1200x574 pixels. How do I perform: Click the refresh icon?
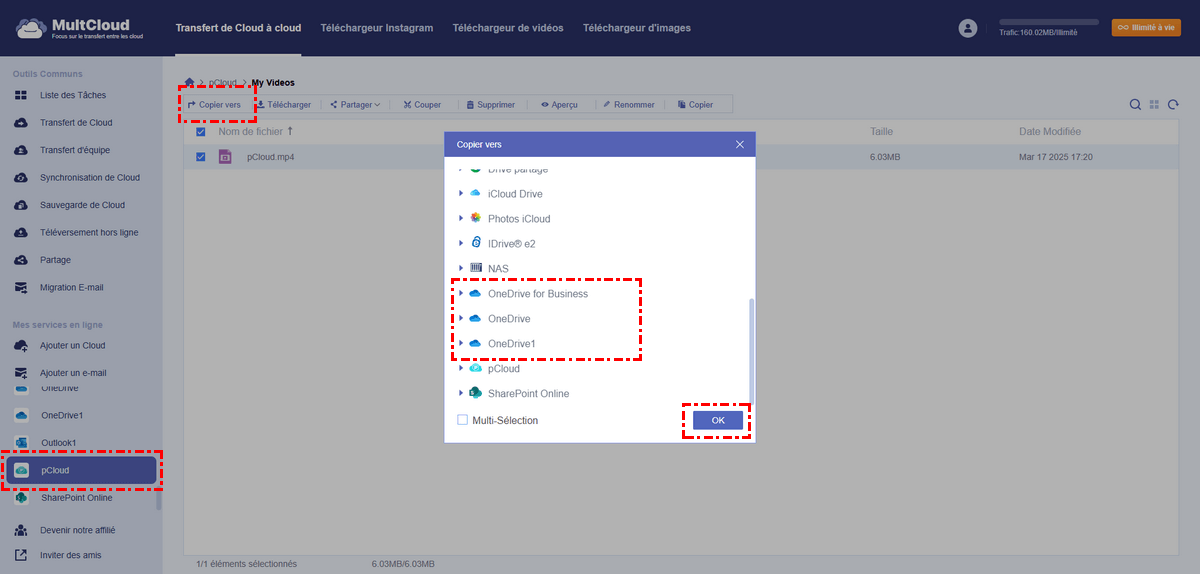(x=1173, y=104)
